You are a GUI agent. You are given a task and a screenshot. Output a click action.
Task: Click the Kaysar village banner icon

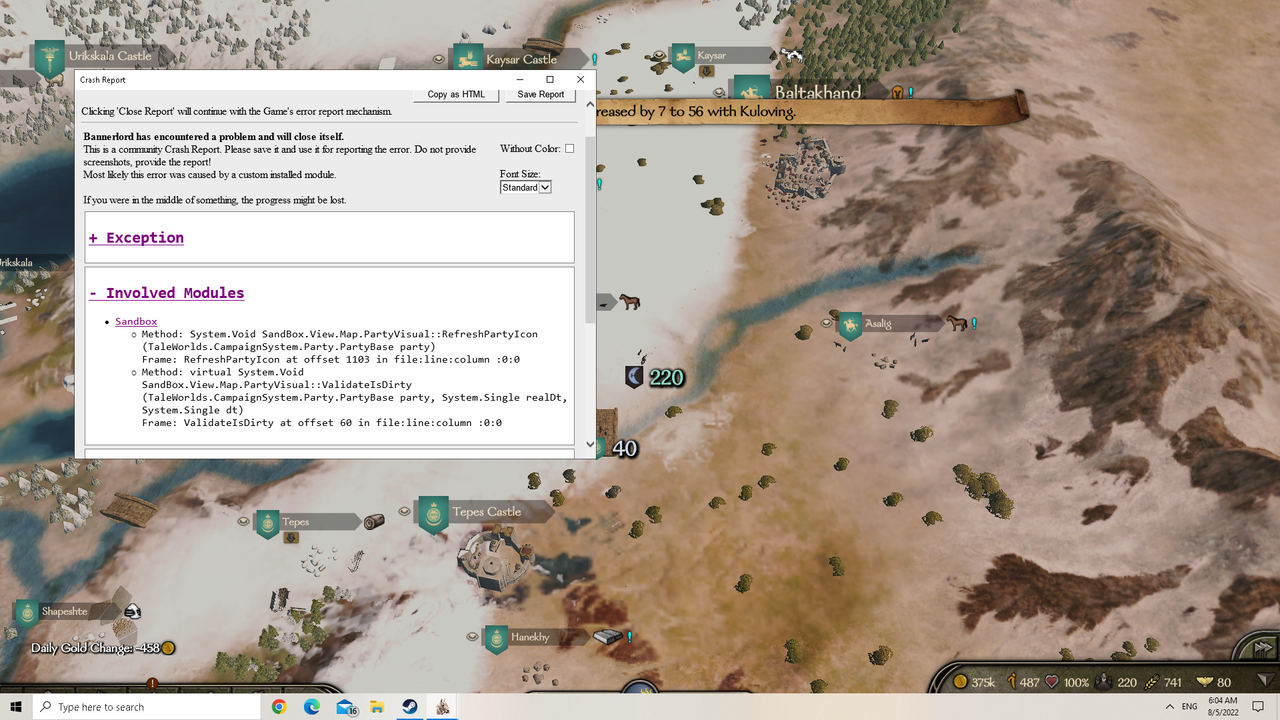(x=682, y=57)
